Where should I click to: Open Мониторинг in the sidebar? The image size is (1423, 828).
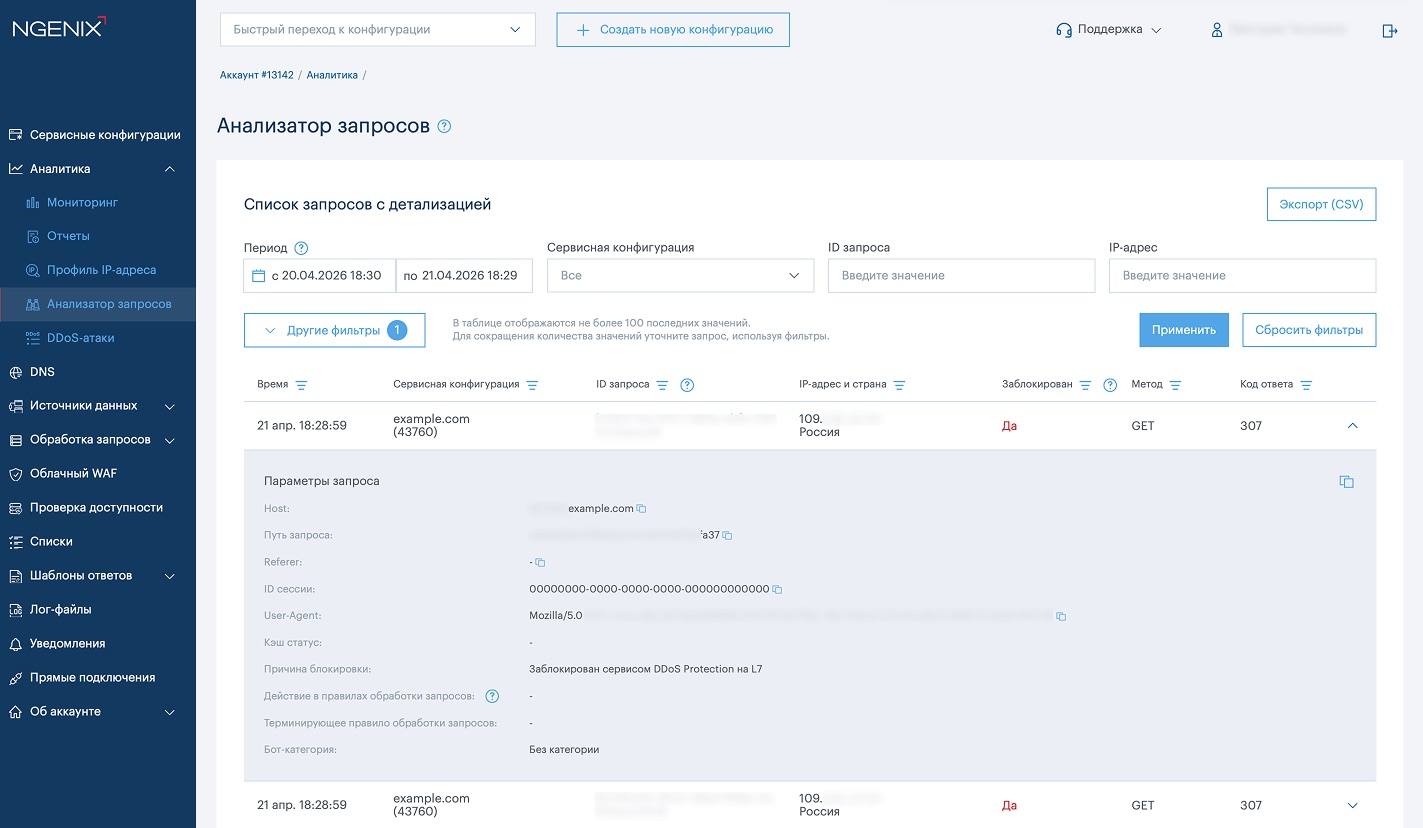point(82,203)
